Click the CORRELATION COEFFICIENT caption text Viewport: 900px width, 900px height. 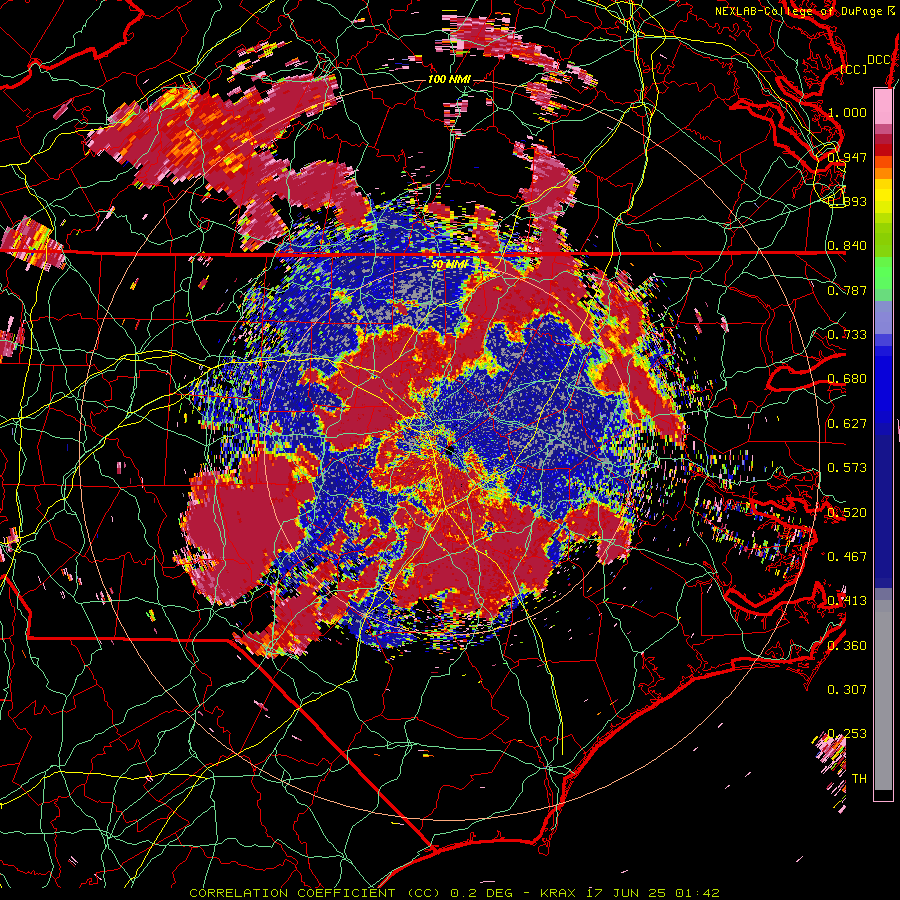point(292,893)
